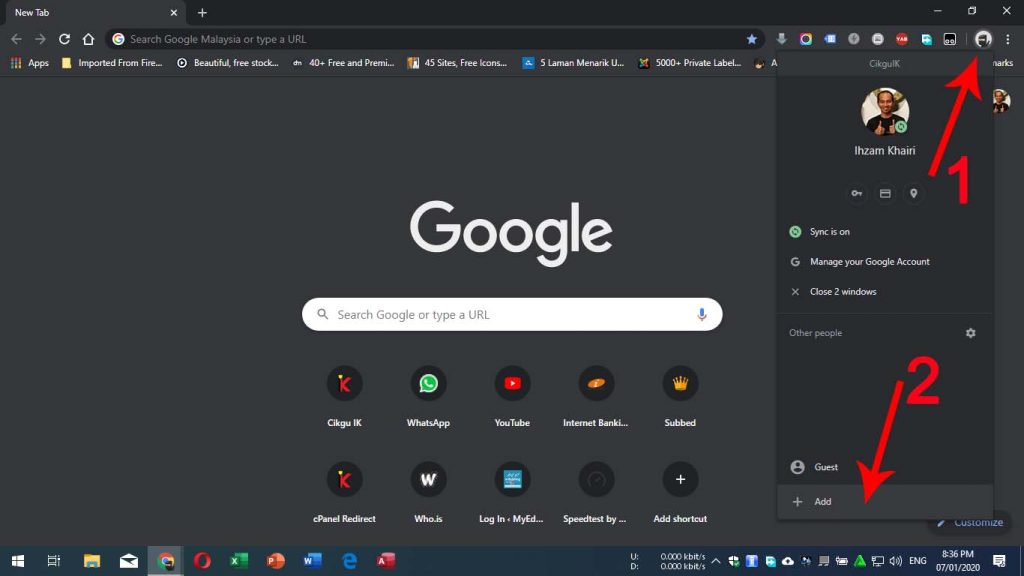Open the Windows Start menu

(x=18, y=560)
